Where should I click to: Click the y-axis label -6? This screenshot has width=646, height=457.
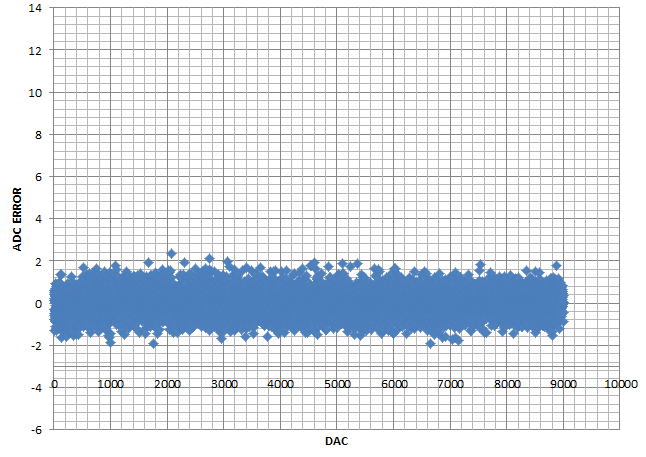pos(37,430)
